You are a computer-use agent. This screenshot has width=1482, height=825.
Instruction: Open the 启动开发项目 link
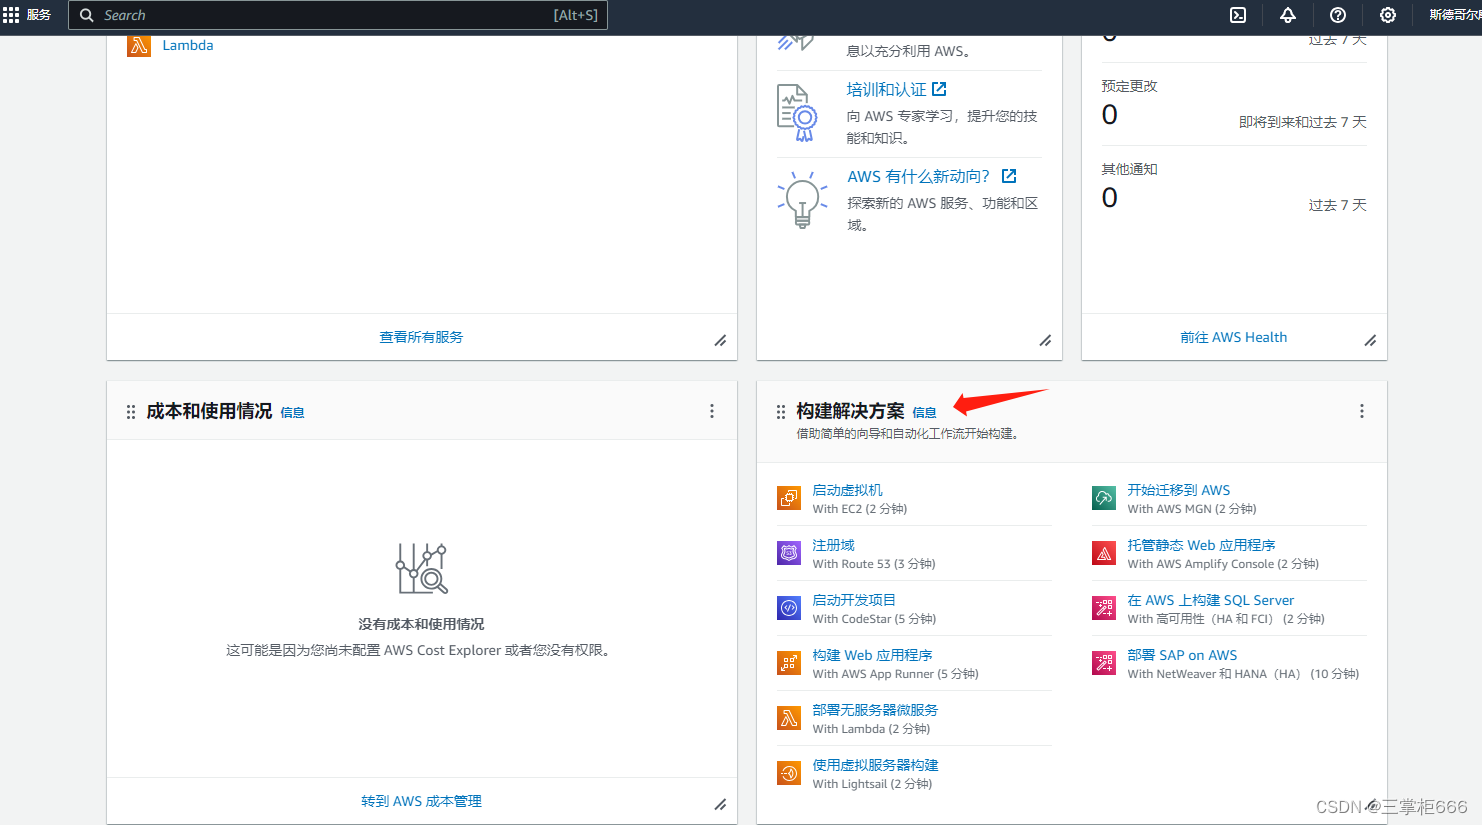[x=854, y=600]
